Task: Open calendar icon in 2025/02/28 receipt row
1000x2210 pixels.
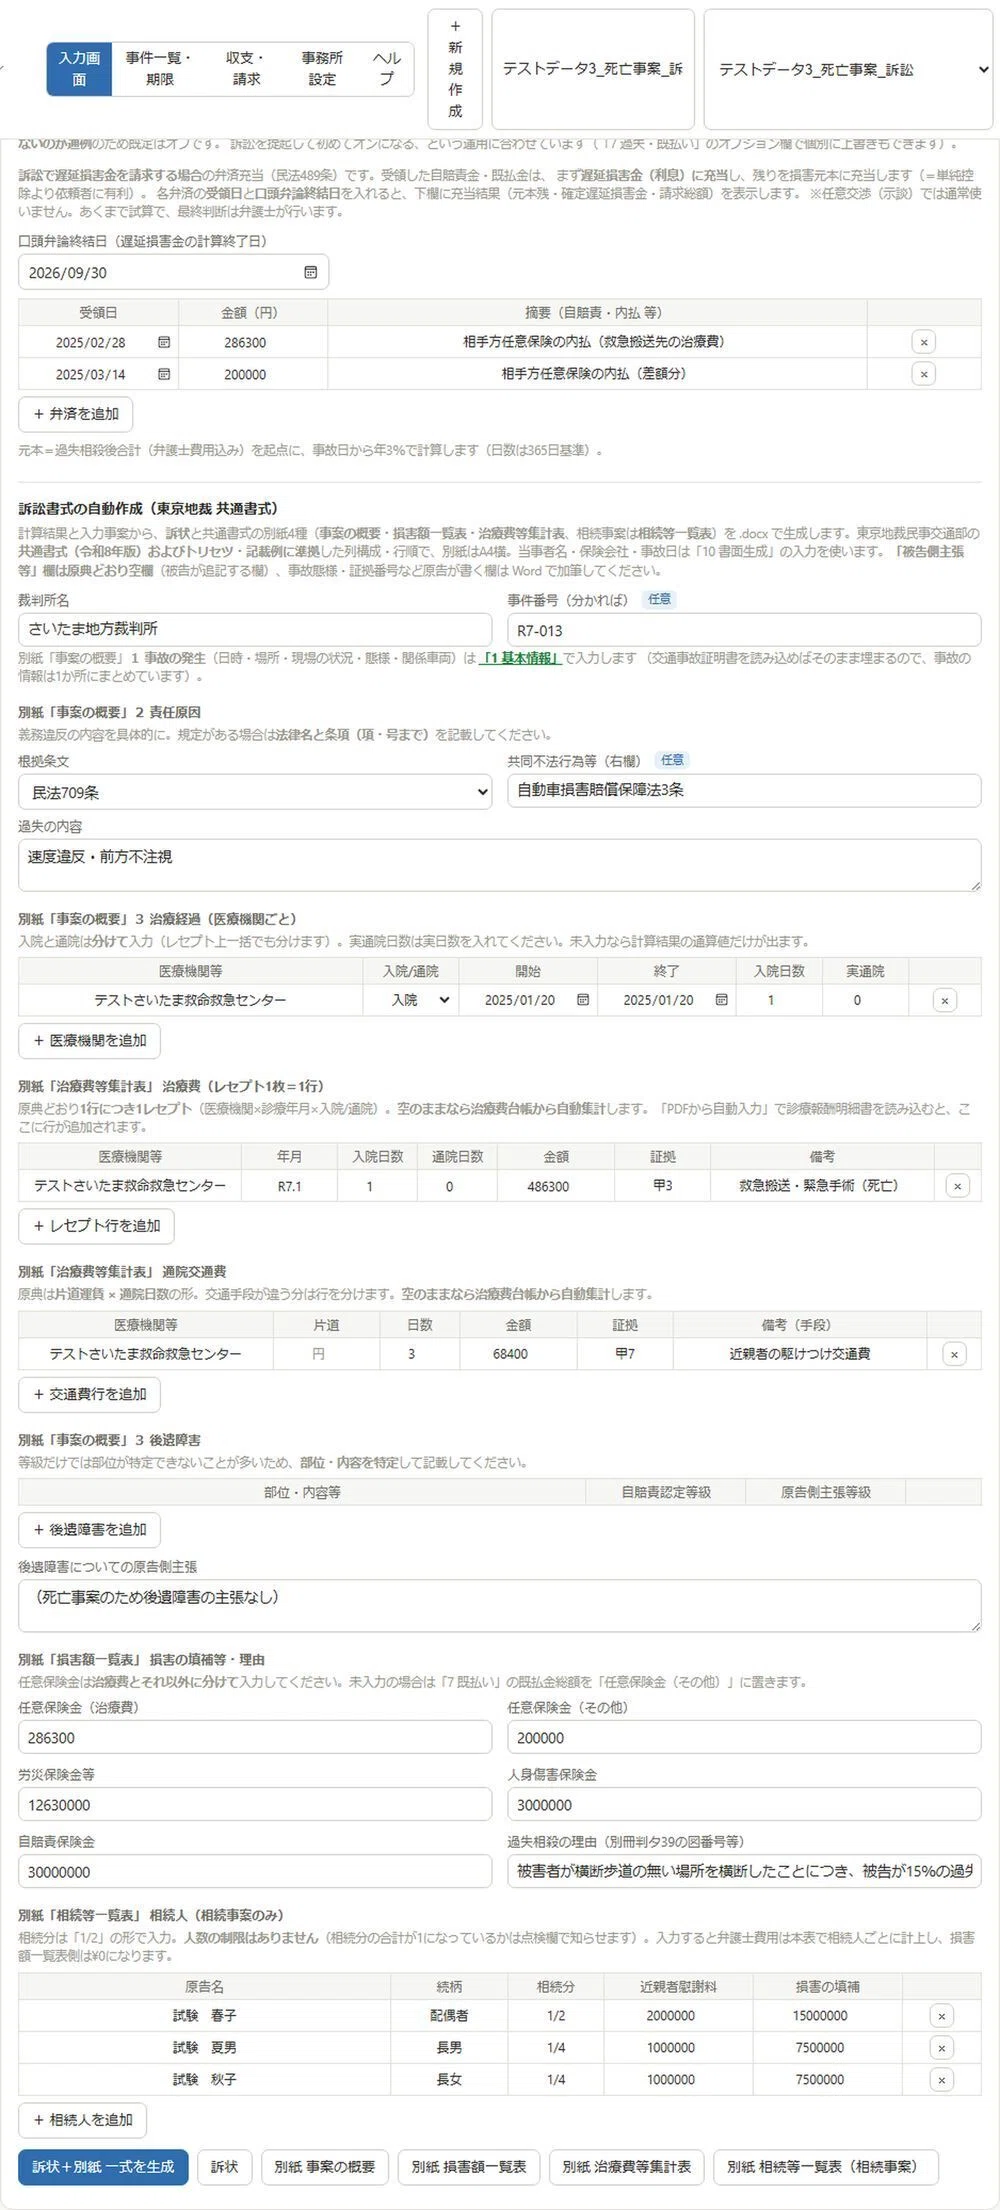Action: 164,342
